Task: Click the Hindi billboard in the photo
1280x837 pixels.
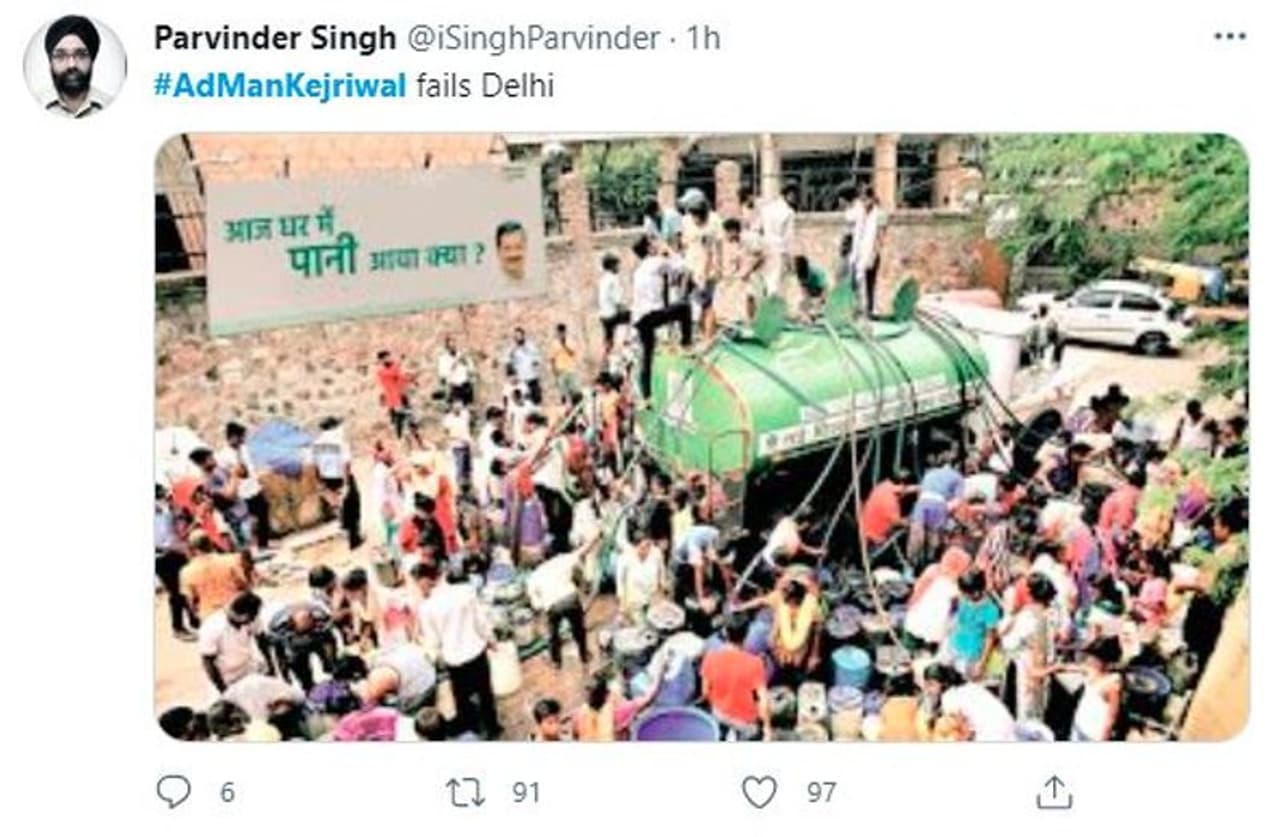Action: tap(375, 247)
